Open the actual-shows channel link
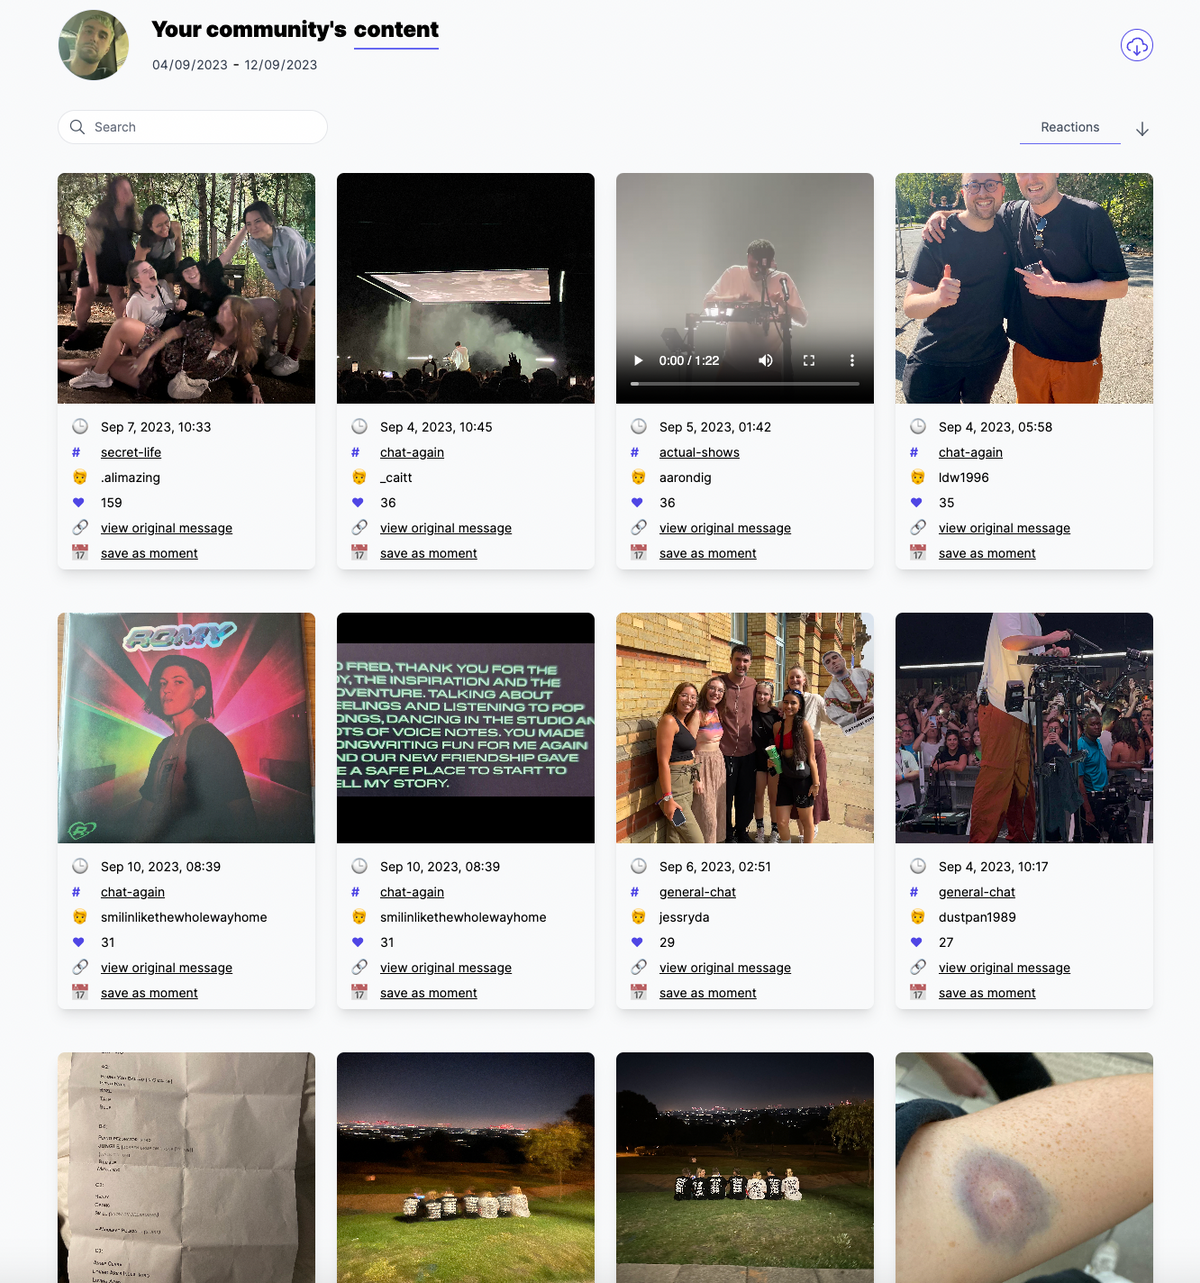 (x=699, y=453)
